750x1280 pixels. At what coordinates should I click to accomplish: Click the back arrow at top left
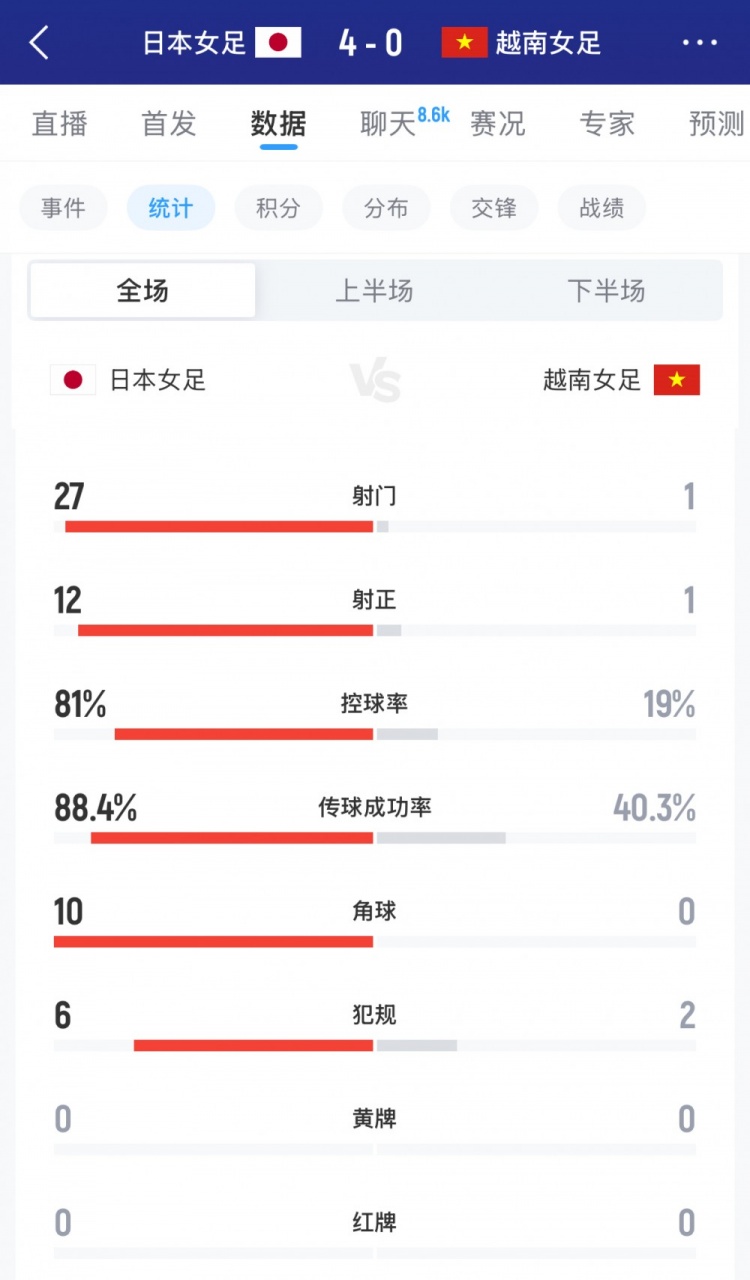point(38,42)
